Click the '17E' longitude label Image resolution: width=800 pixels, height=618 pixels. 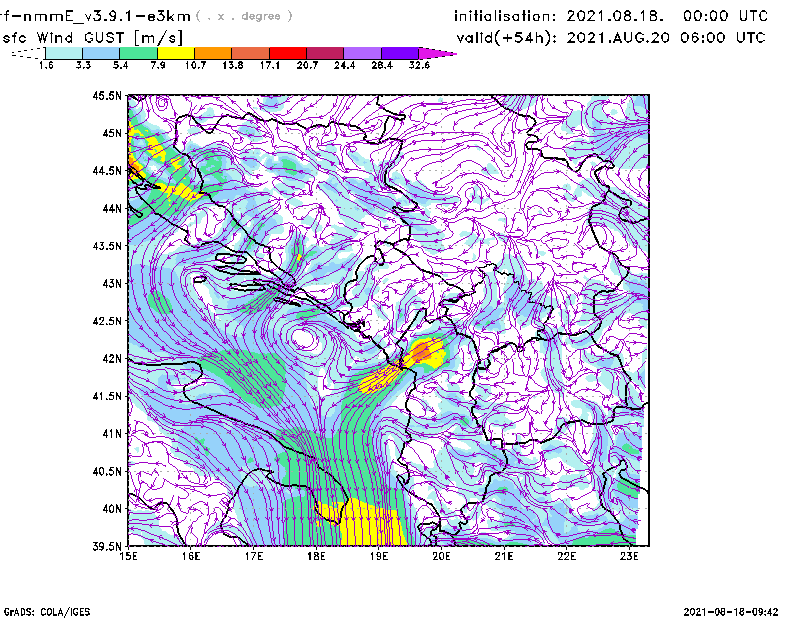click(254, 556)
